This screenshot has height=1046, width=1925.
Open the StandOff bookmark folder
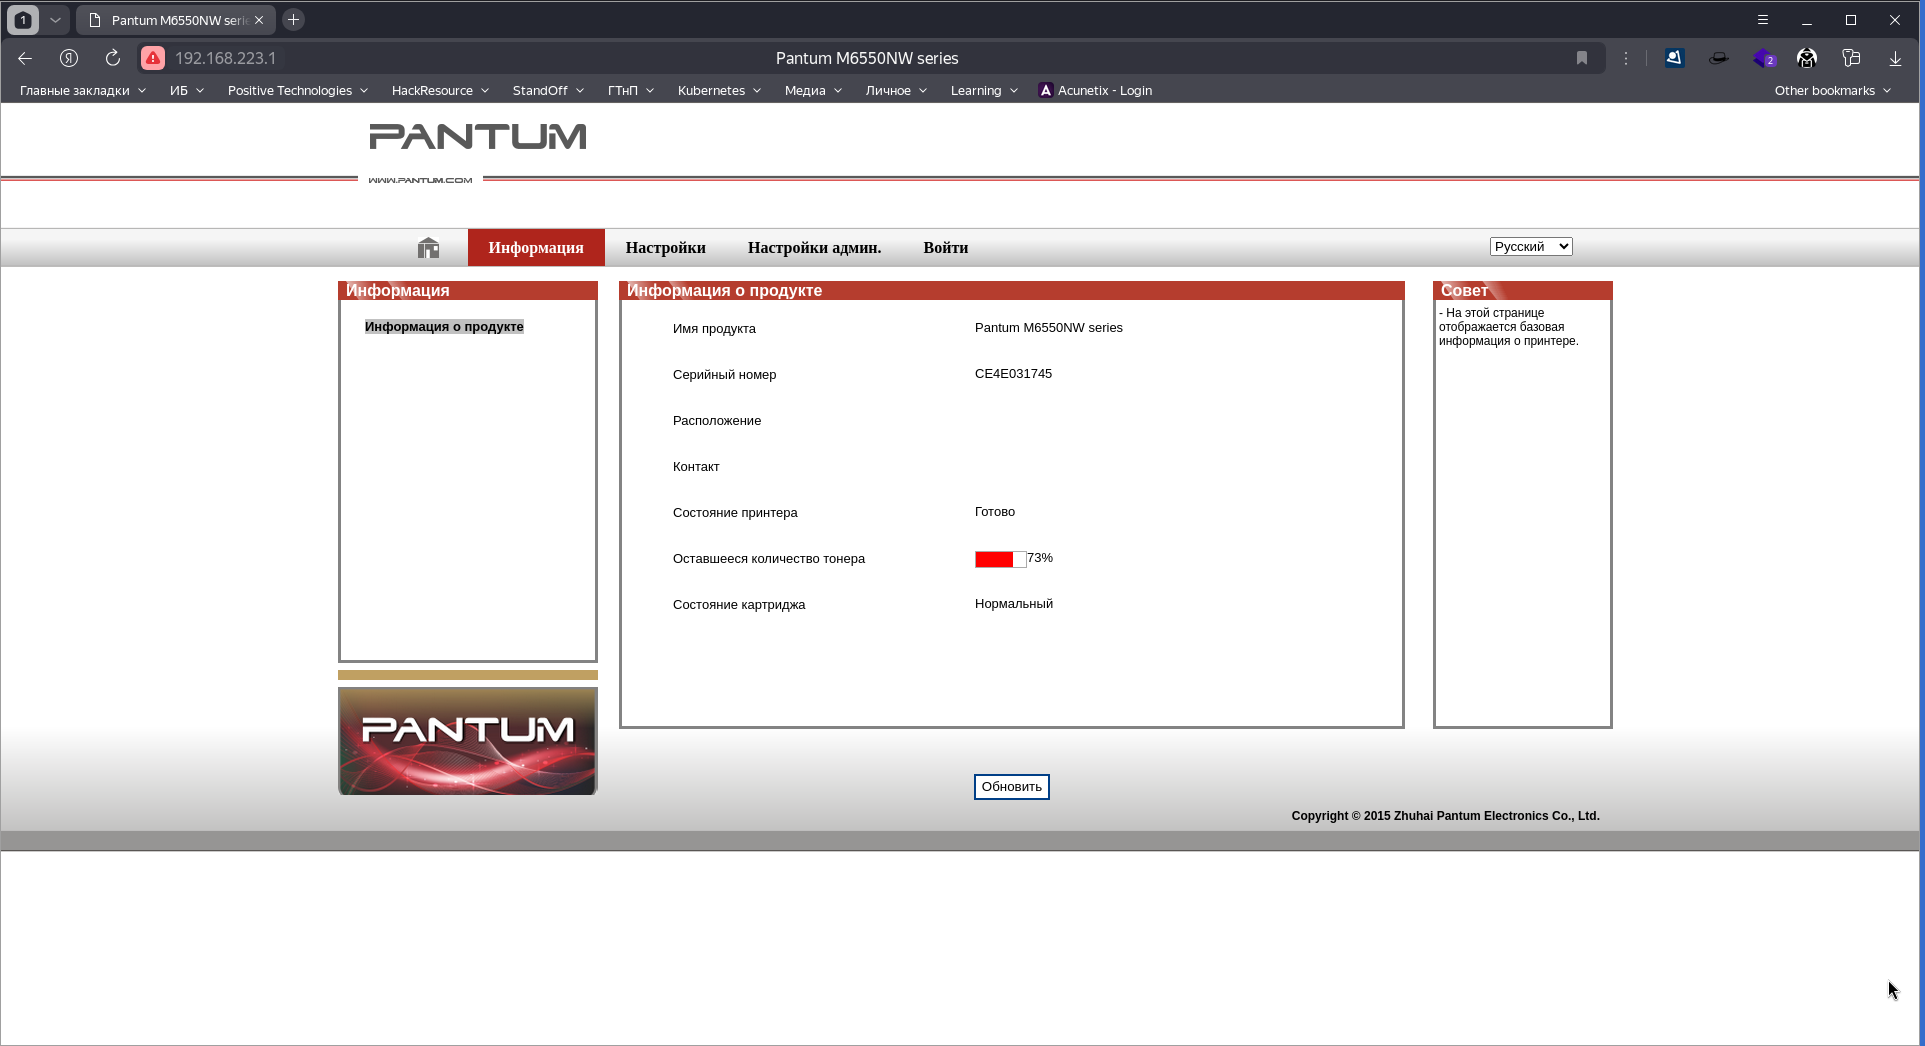point(548,90)
